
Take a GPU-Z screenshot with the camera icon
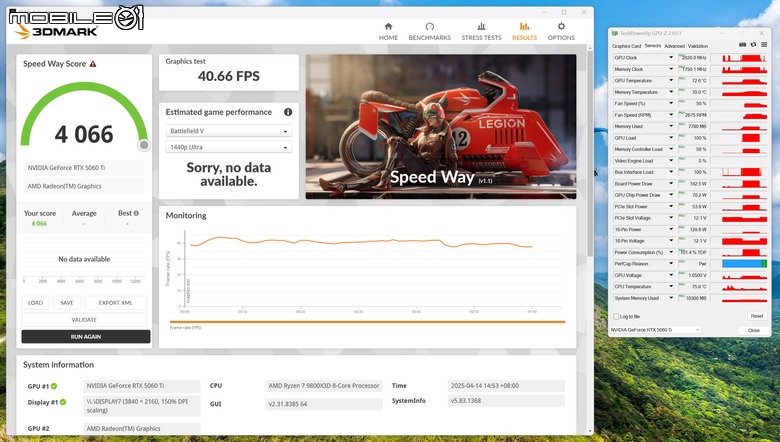click(742, 45)
